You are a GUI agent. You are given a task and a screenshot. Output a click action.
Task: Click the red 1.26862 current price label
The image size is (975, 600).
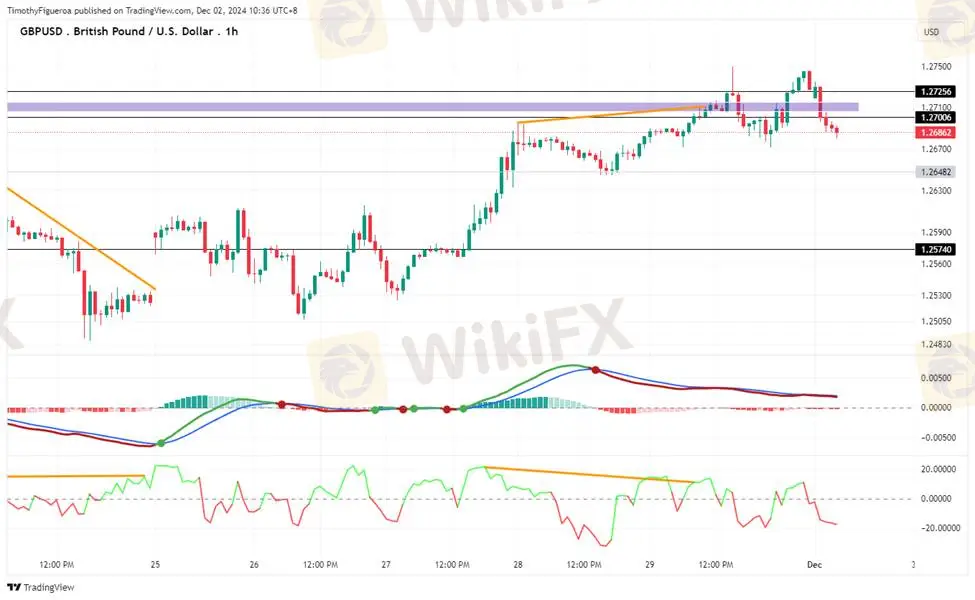pyautogui.click(x=936, y=132)
